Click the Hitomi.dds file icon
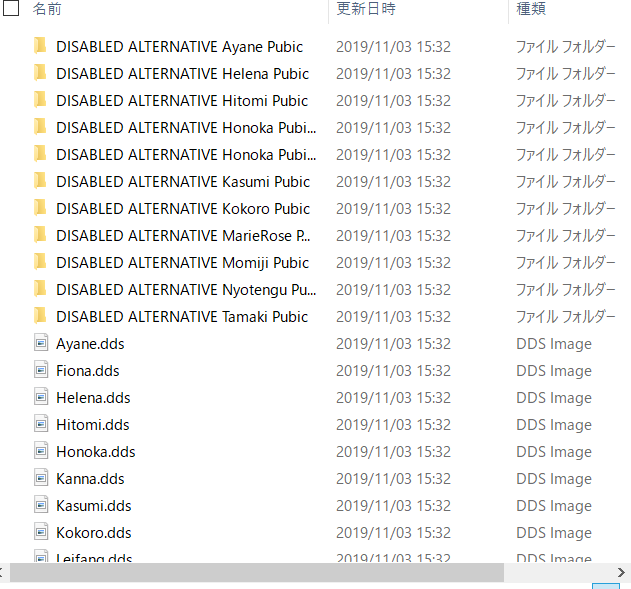 (x=41, y=424)
